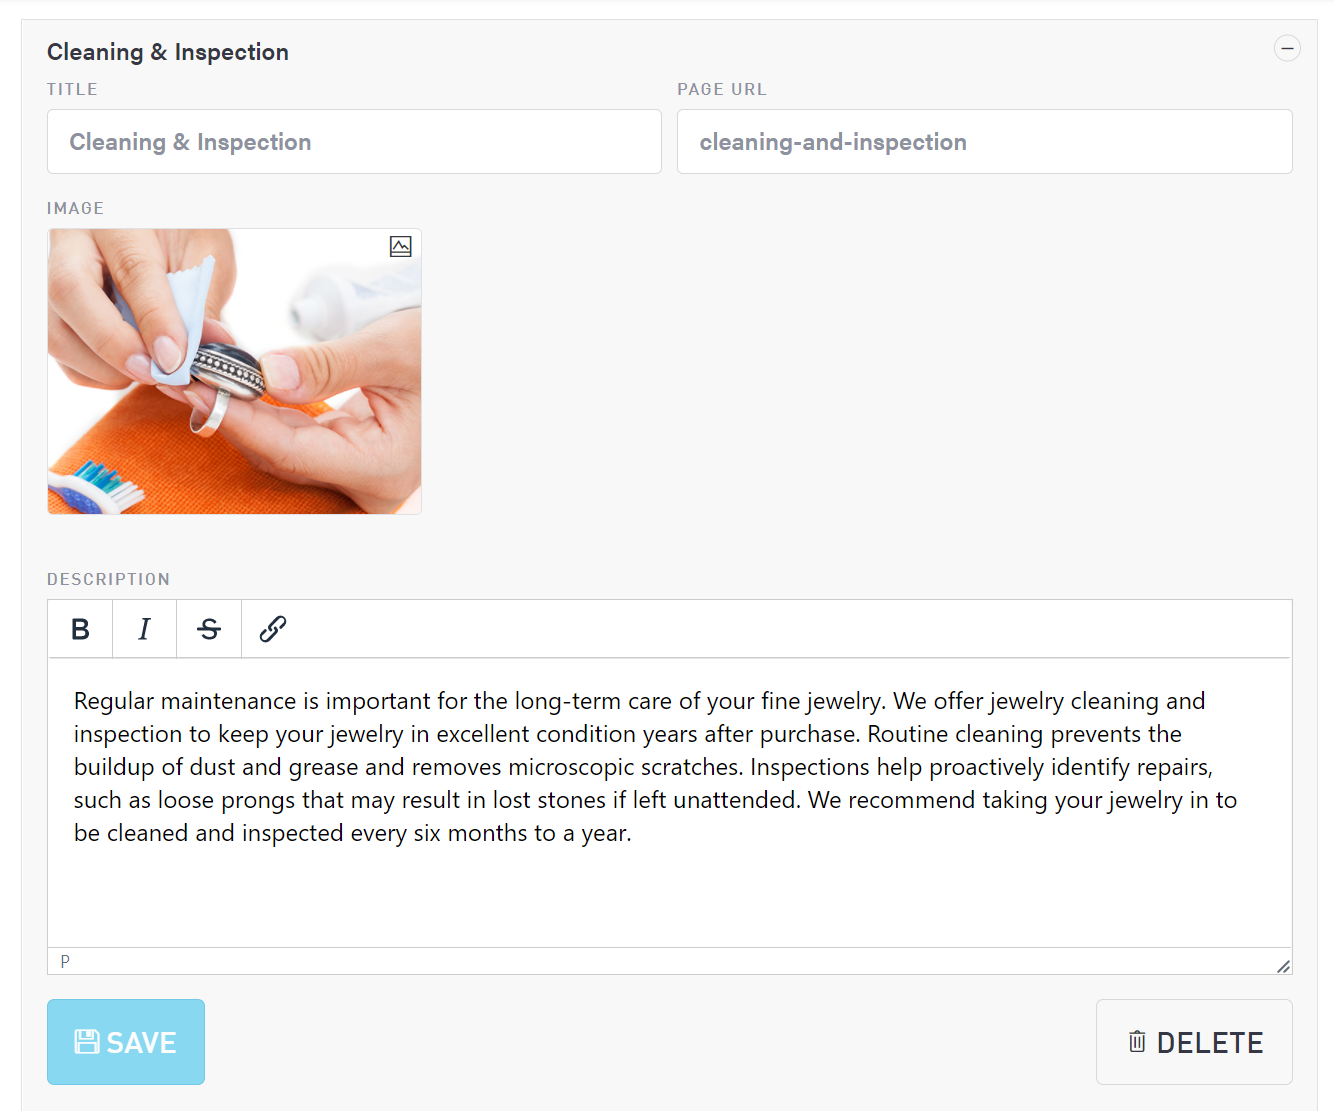The height and width of the screenshot is (1111, 1334).
Task: Click the replace image icon on thumbnail
Action: tap(401, 247)
